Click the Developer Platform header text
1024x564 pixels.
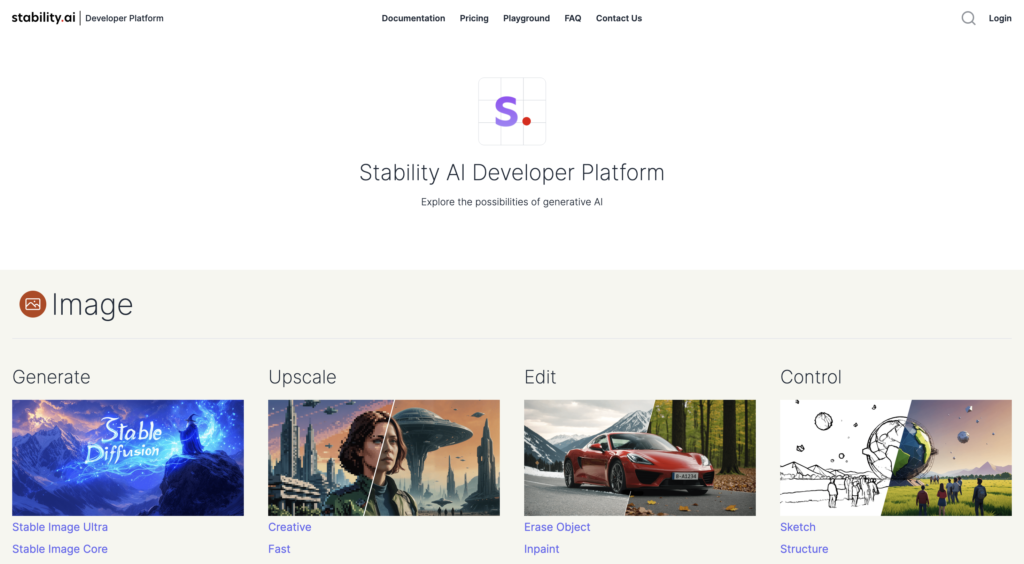(124, 18)
